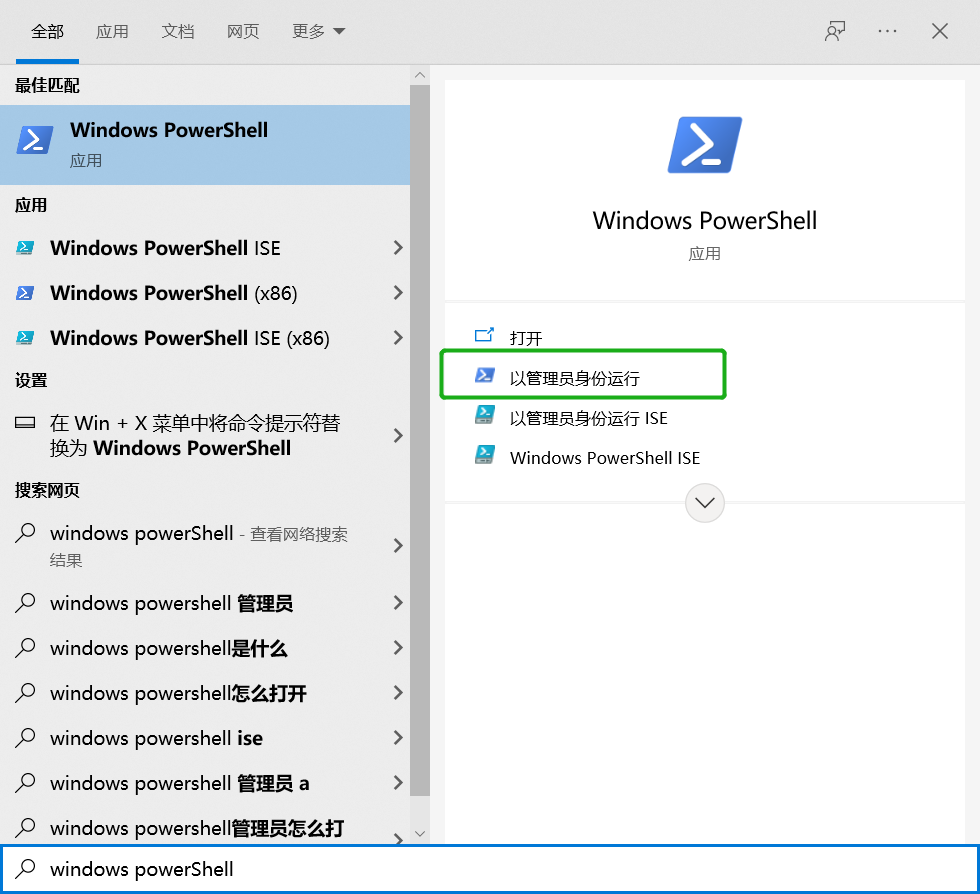Select the 全部 tab

[x=48, y=31]
